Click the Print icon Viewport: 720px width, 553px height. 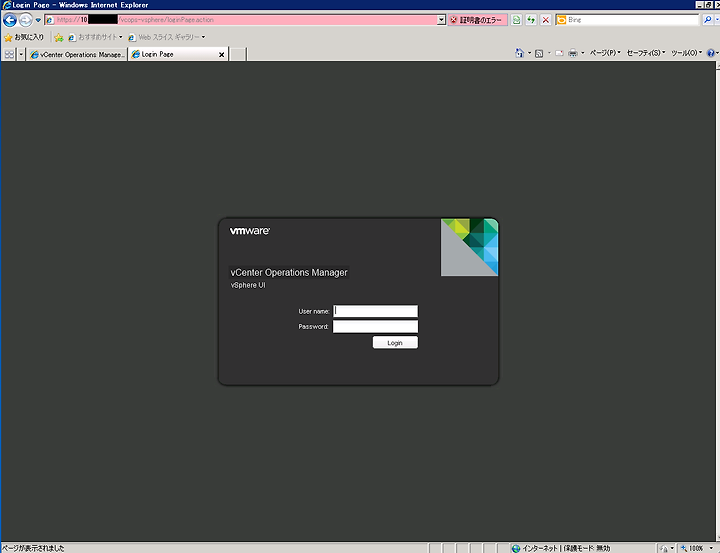pos(573,53)
